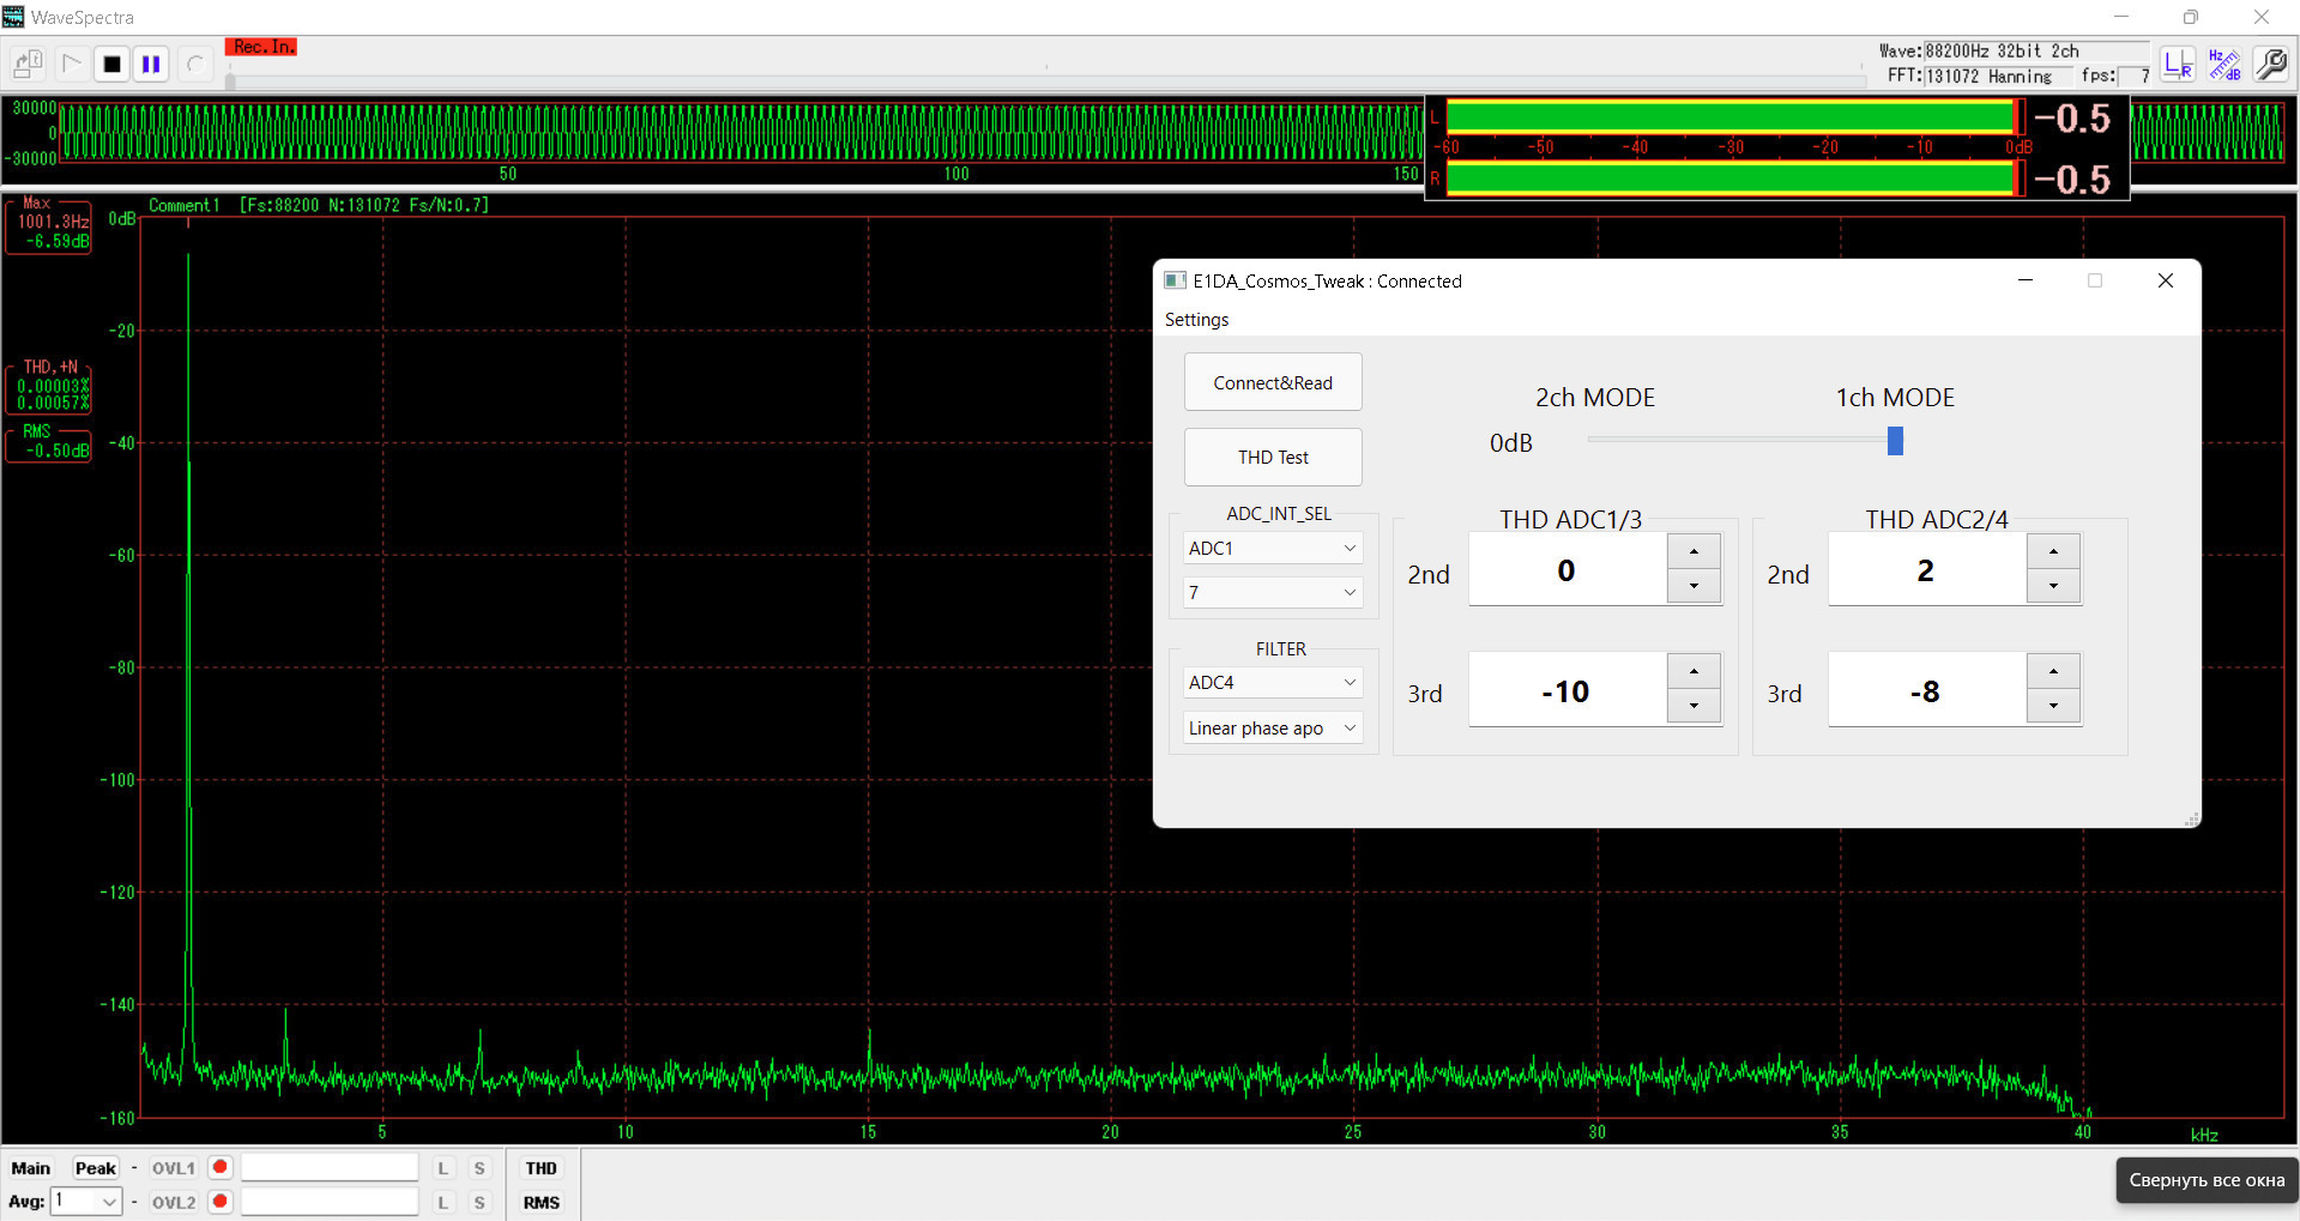Stop recording with the black square
Viewport: 2300px width, 1221px height.
coord(112,64)
